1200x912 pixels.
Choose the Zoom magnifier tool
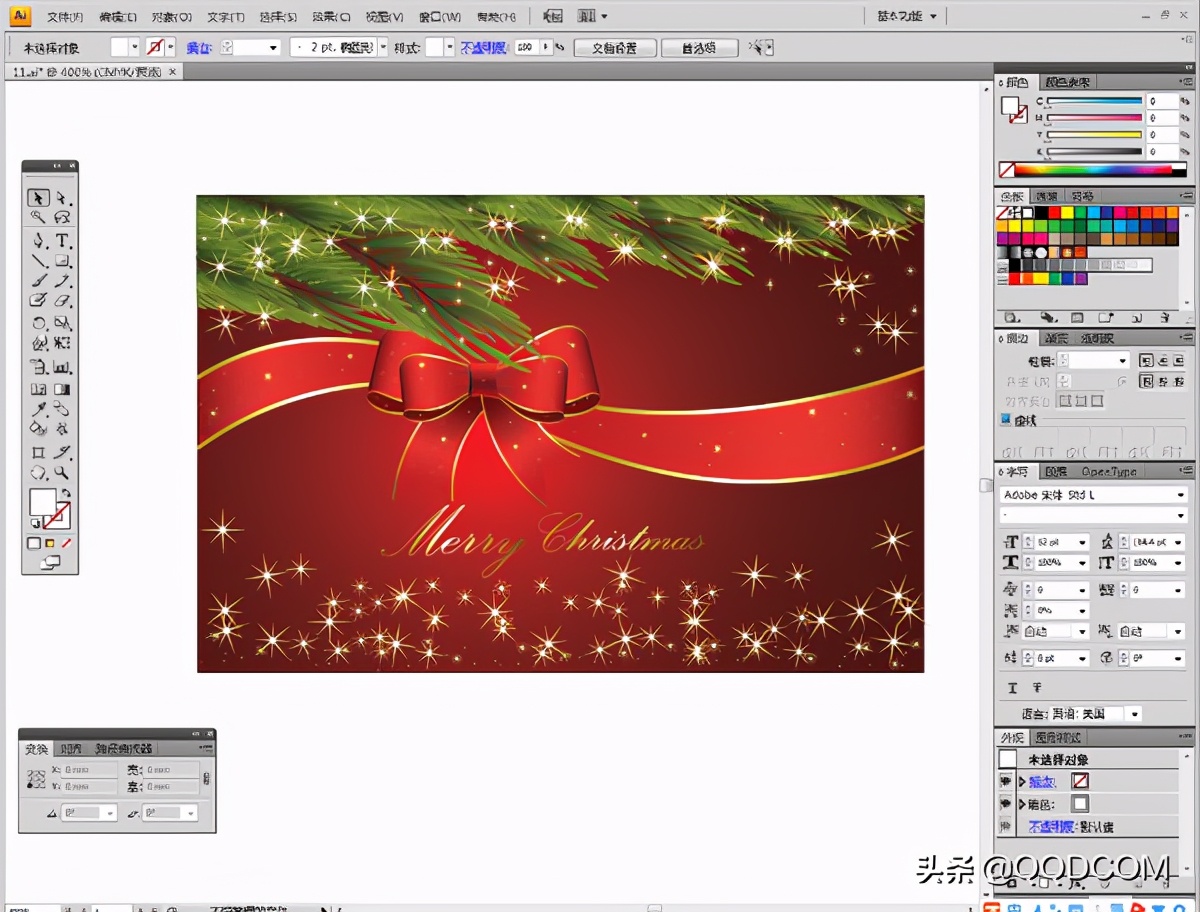[x=62, y=473]
